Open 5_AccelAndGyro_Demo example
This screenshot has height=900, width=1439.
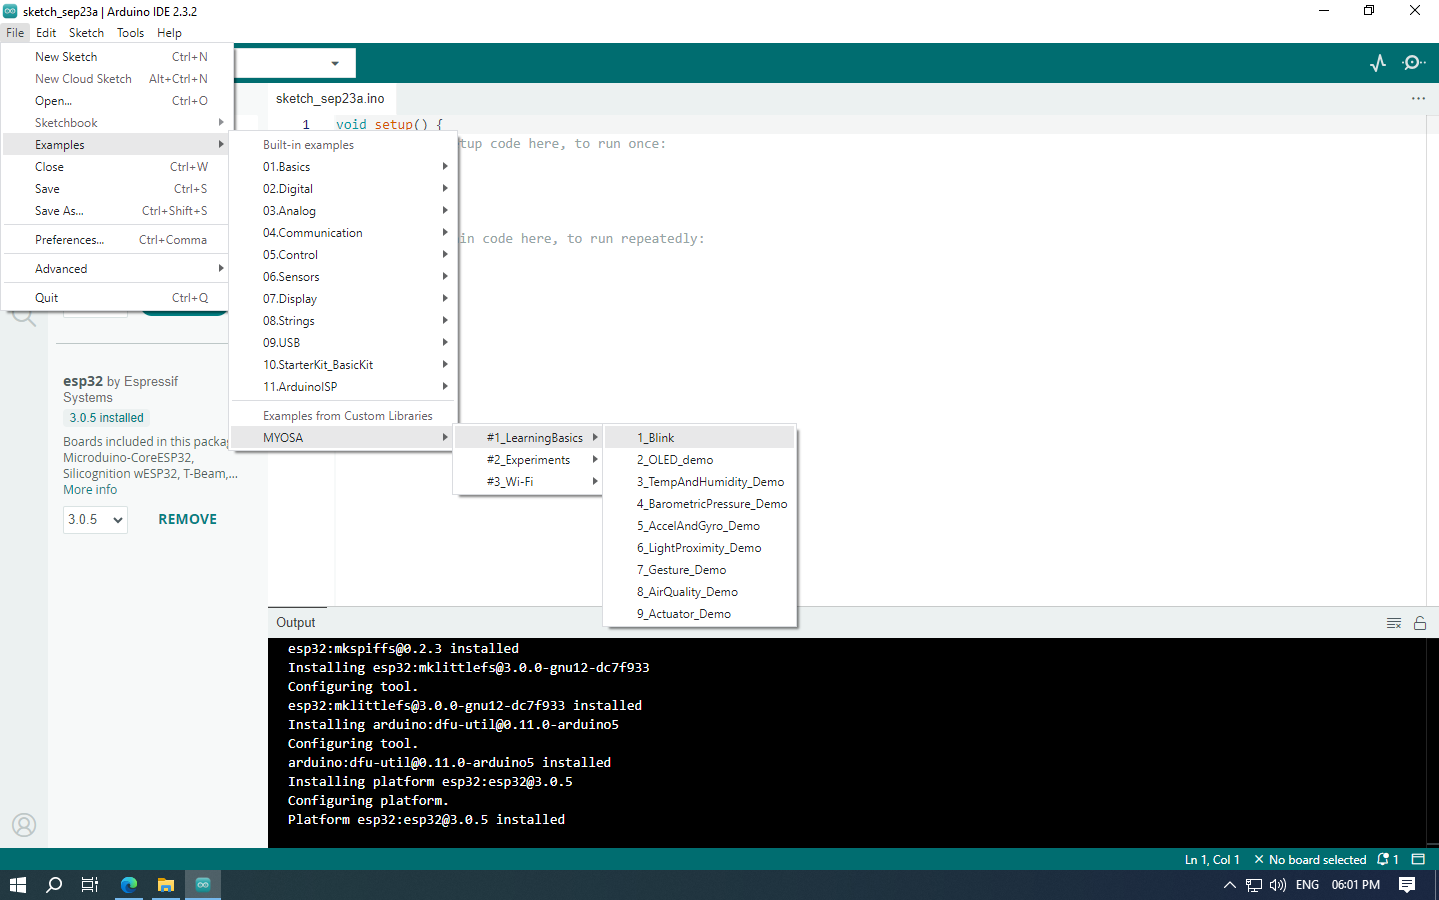[700, 526]
